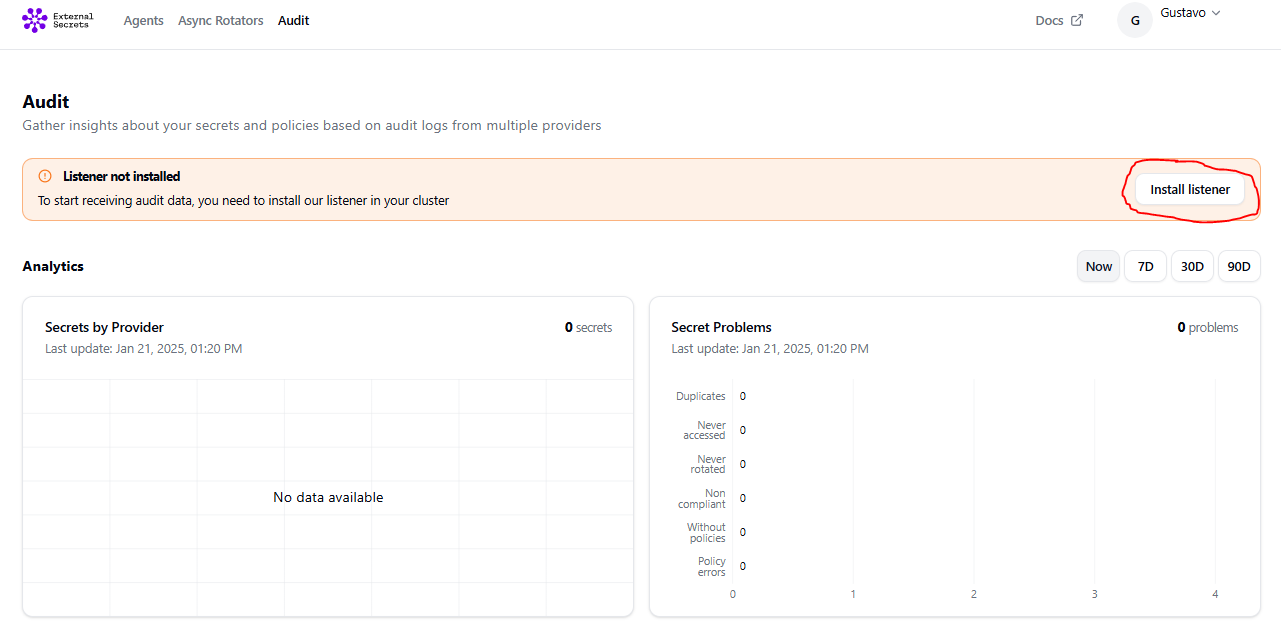This screenshot has width=1281, height=639.
Task: Click the Install listener button
Action: [1190, 189]
